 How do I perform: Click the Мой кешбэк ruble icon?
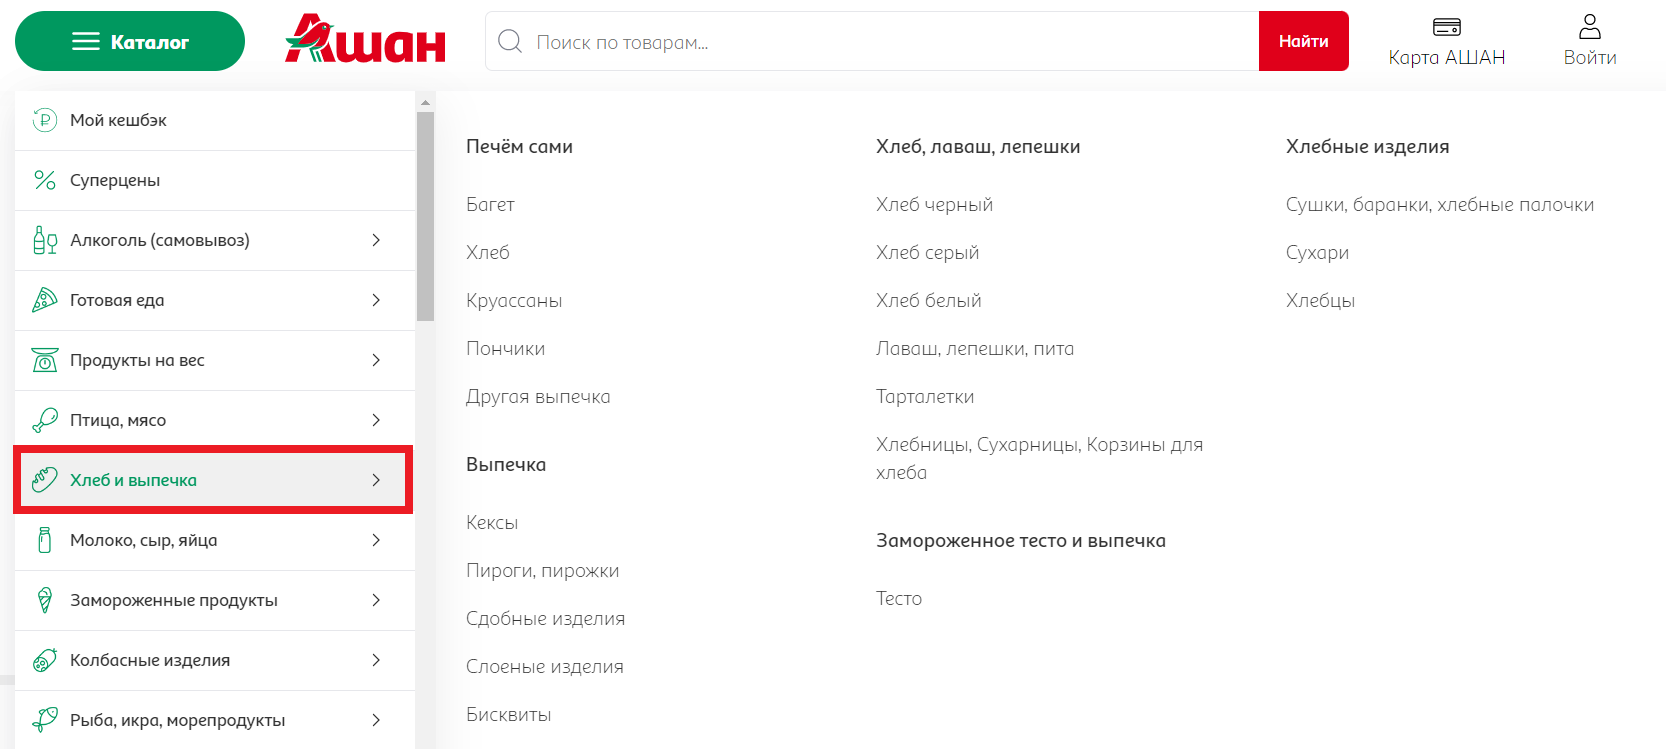click(45, 120)
